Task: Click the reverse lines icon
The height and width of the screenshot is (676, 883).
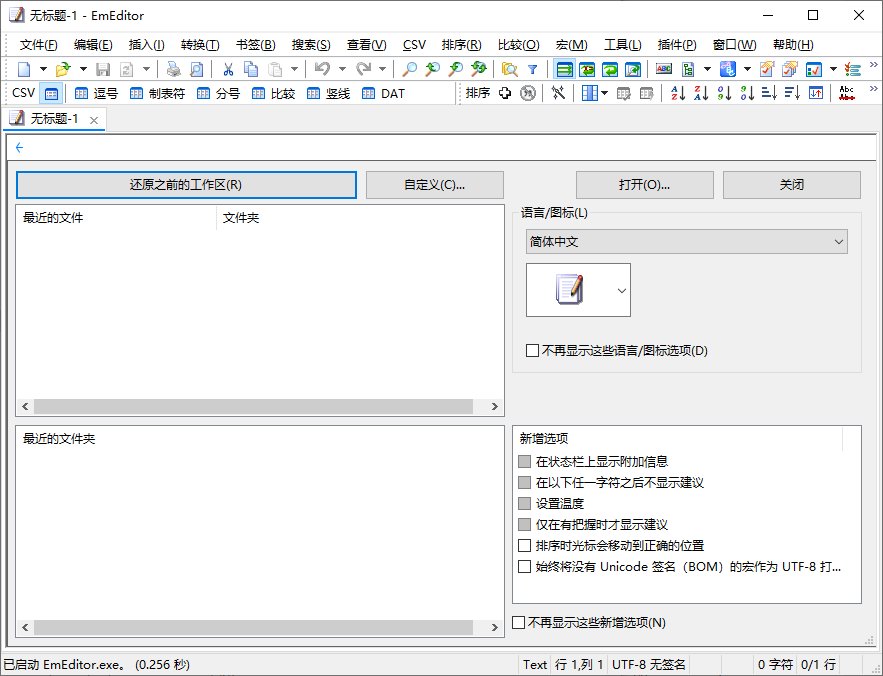Action: [x=816, y=93]
